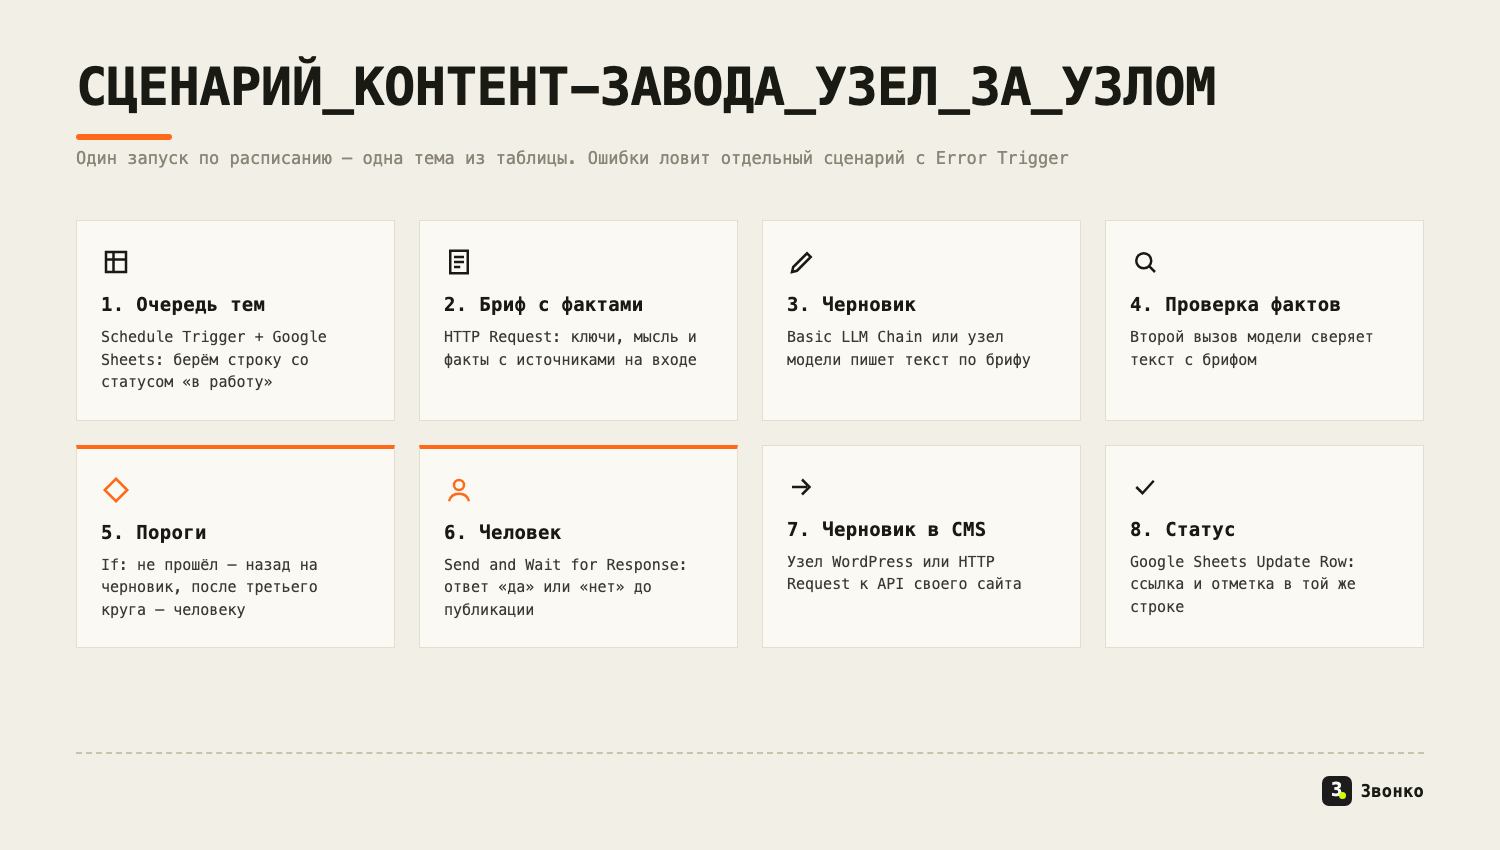Click the arrow icon in the Черновик в CMS card
1500x850 pixels.
click(801, 487)
